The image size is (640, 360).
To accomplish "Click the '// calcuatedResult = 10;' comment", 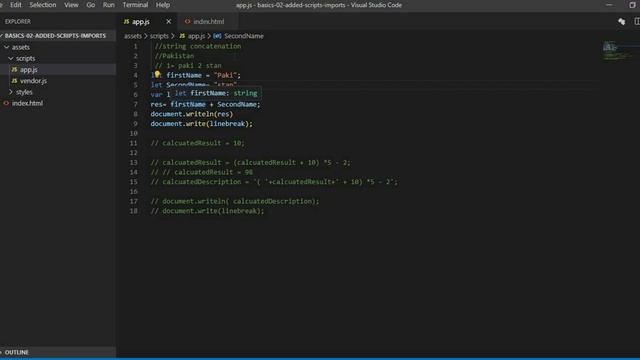I will 198,143.
